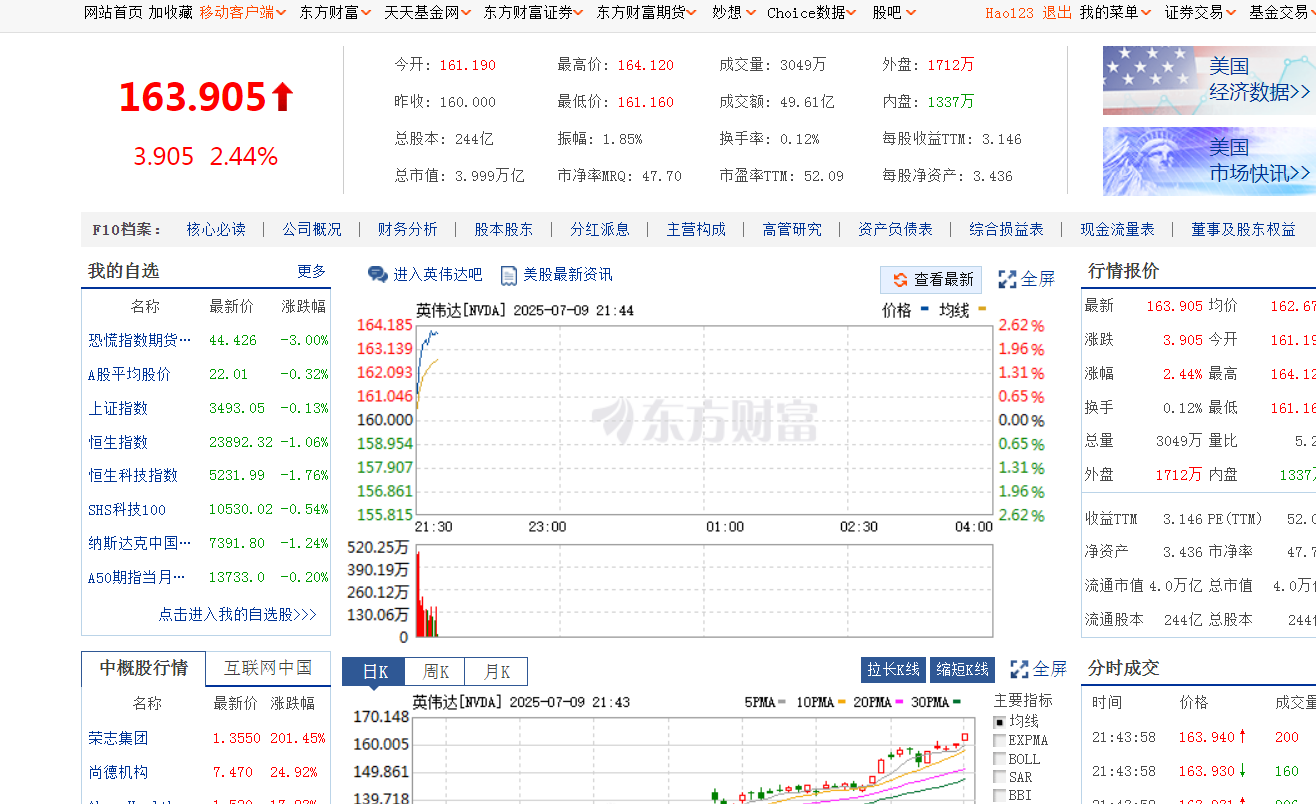This screenshot has width=1316, height=804.
Task: Switch to the 周K chart tab
Action: pos(435,672)
